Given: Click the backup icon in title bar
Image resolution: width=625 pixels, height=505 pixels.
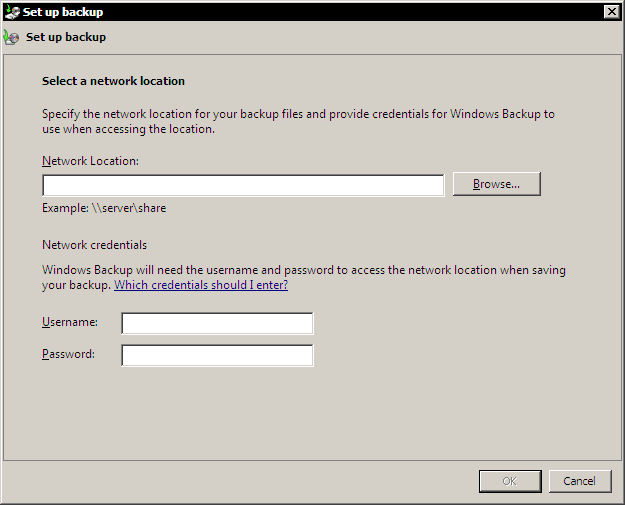Looking at the screenshot, I should point(12,12).
